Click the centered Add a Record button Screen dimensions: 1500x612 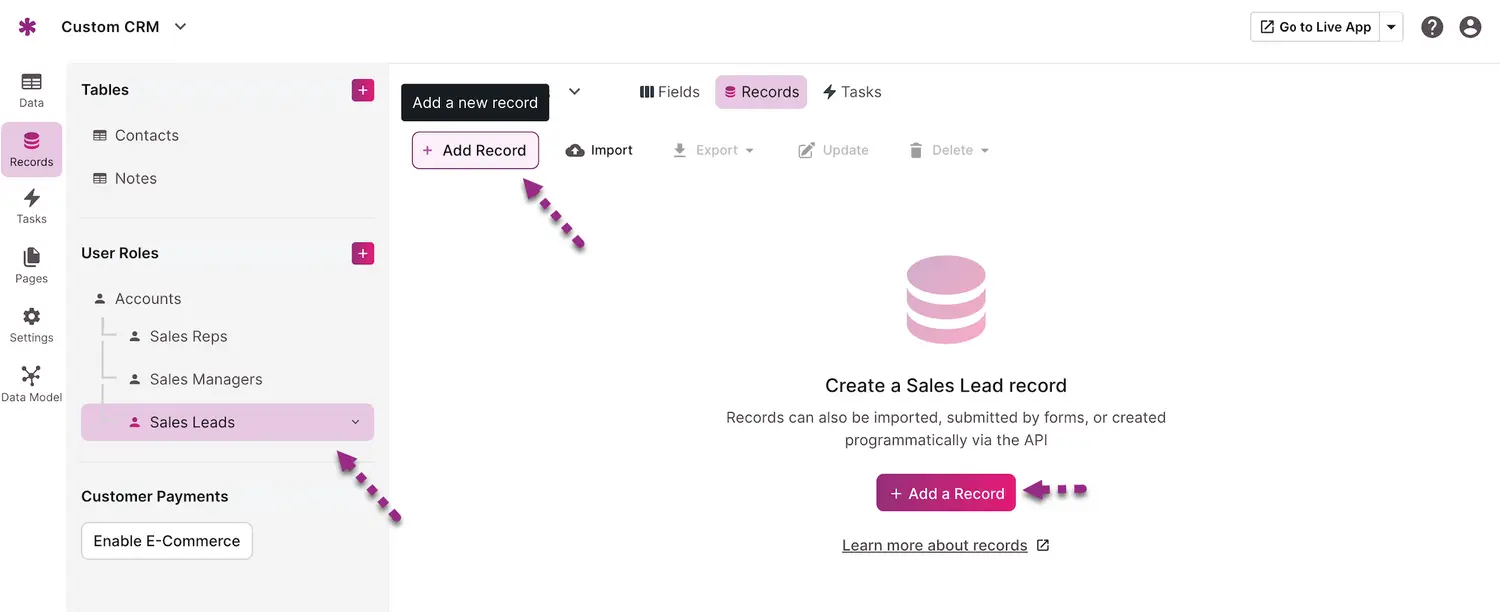pos(946,493)
